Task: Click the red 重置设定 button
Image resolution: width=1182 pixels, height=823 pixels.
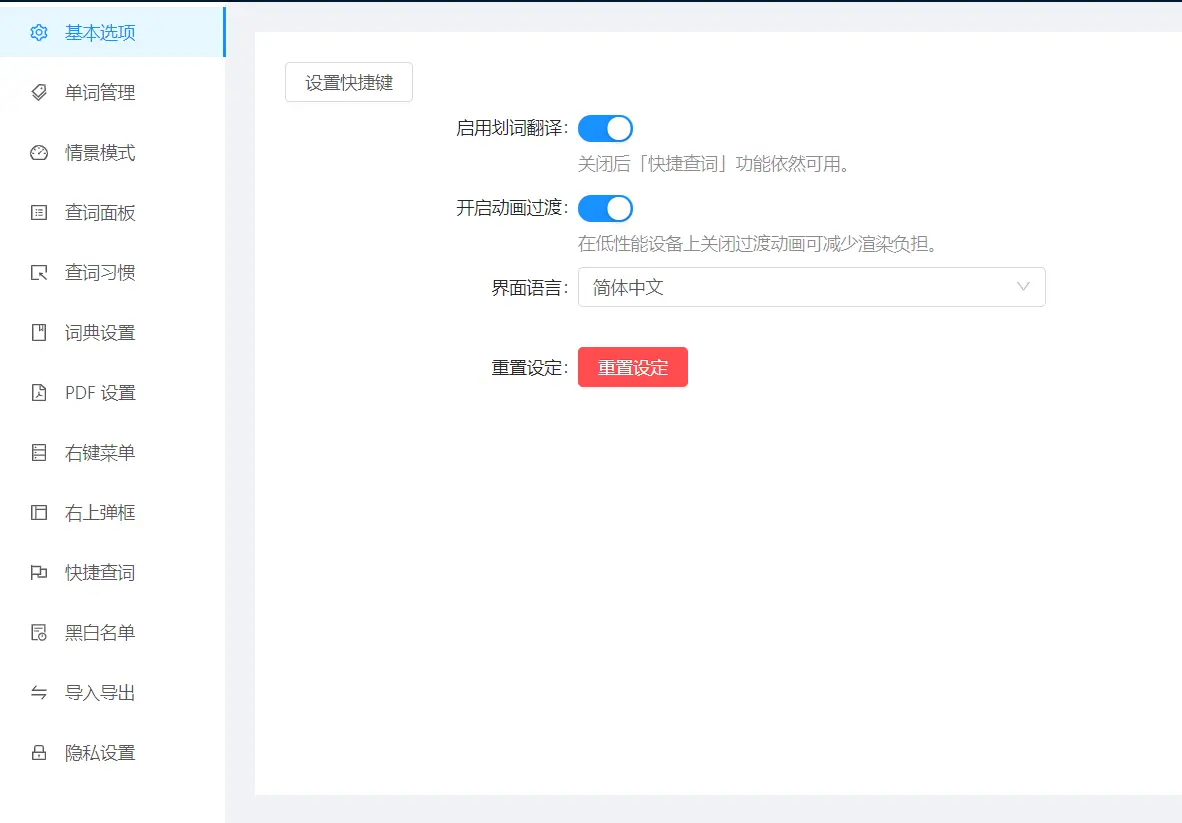Action: 633,367
